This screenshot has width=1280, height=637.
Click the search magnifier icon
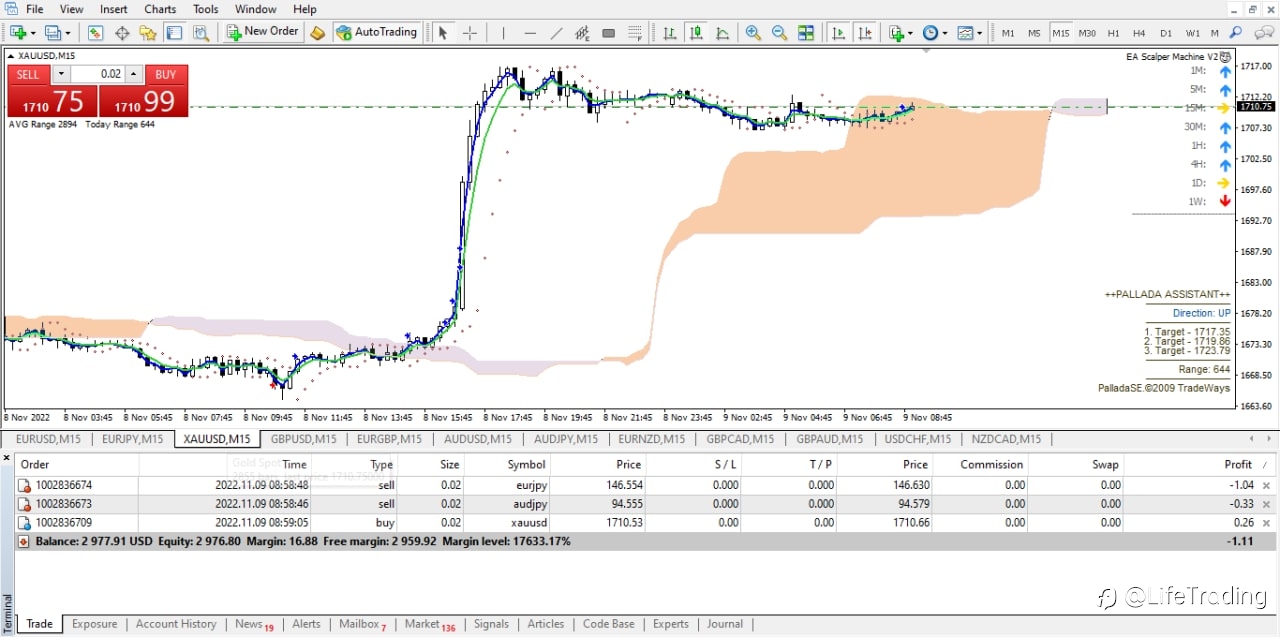(1236, 32)
